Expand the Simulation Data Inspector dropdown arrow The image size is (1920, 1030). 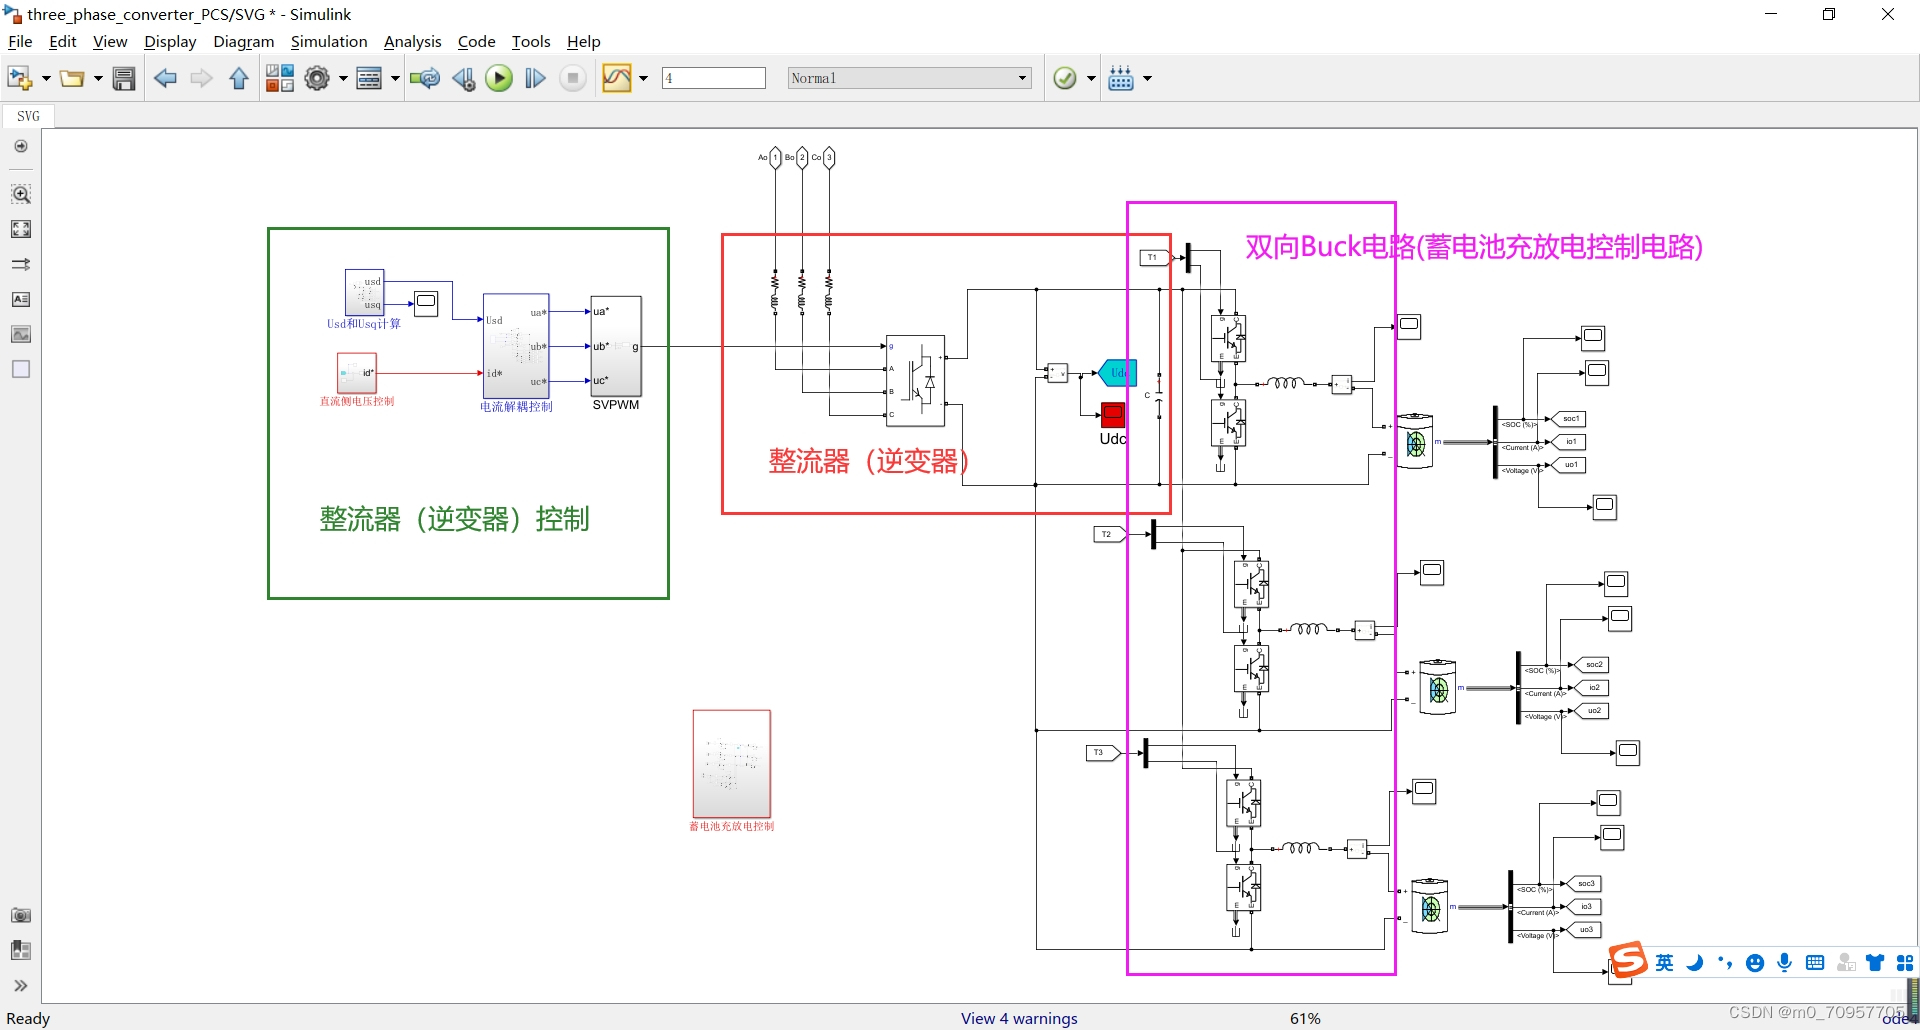click(643, 78)
